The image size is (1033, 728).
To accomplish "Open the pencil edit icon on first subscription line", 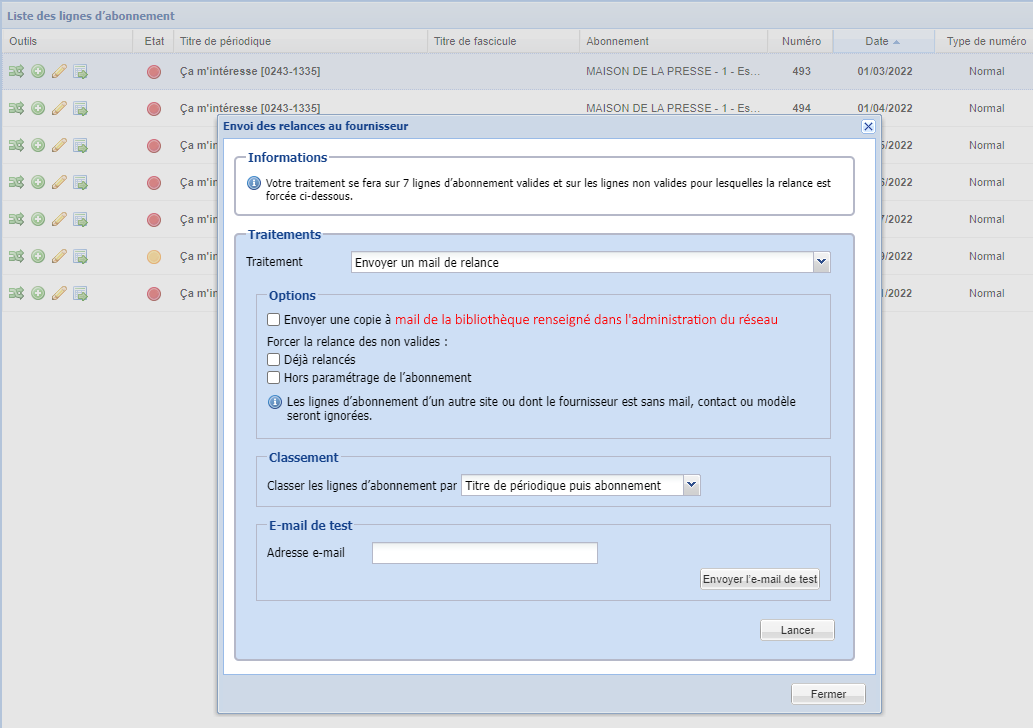I will click(57, 71).
